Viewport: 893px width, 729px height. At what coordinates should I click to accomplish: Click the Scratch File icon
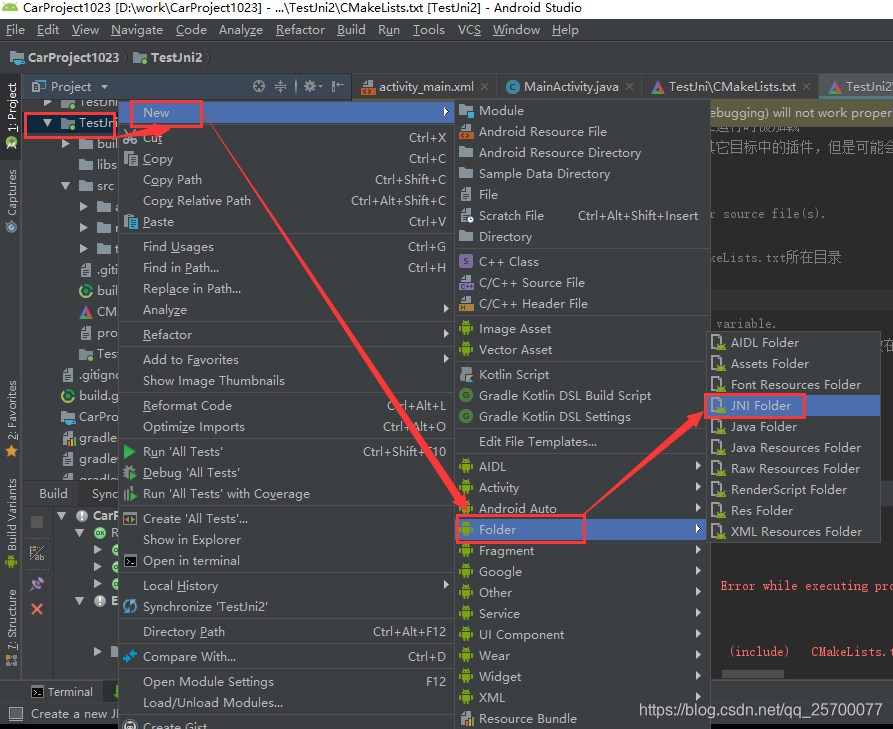click(466, 215)
